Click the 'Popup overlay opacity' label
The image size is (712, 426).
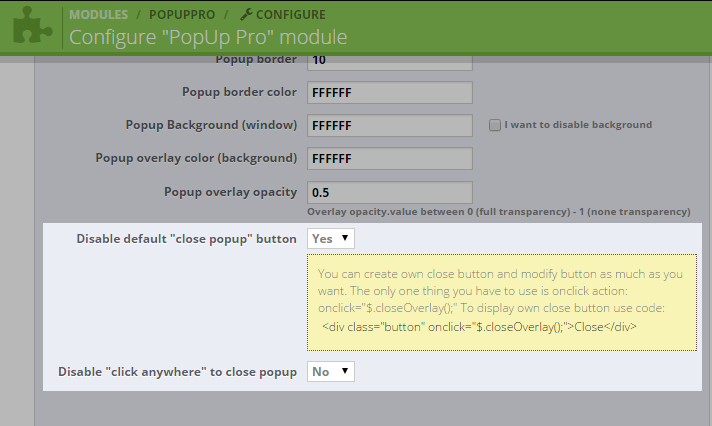[230, 192]
